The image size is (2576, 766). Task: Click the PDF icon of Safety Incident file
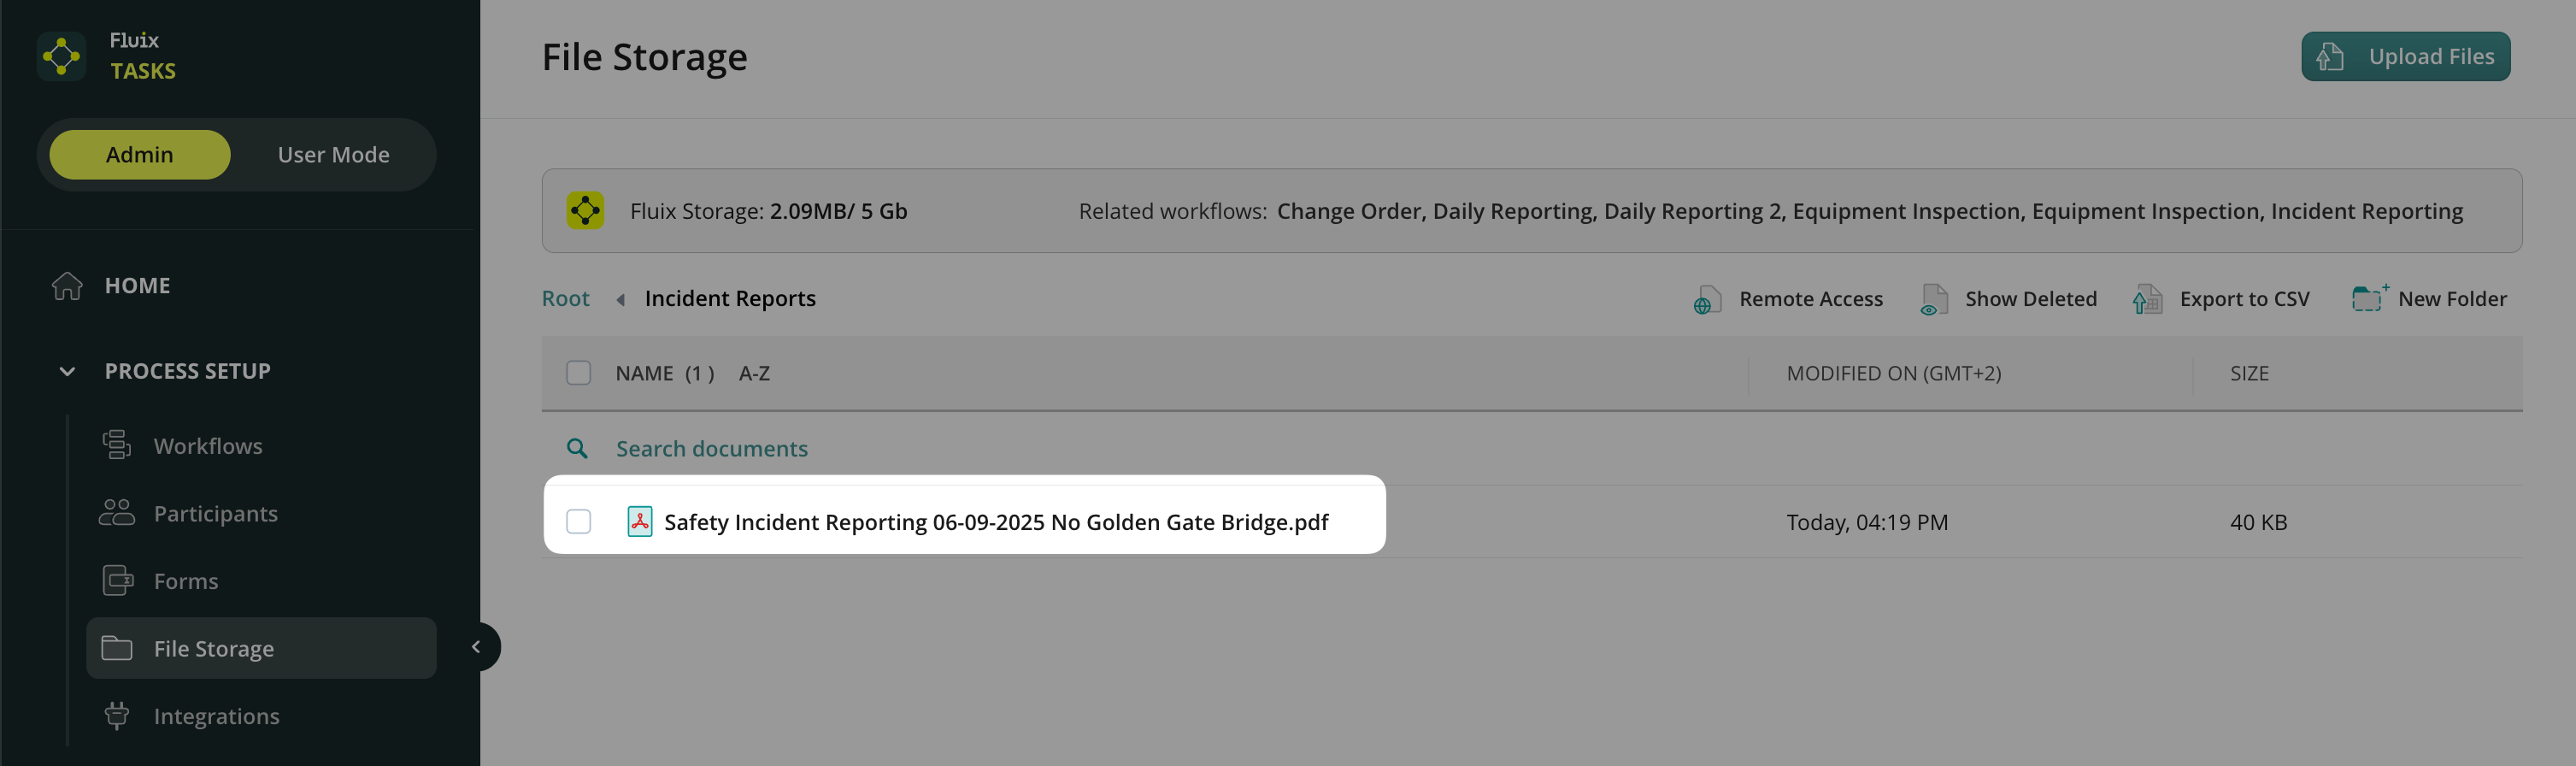(x=639, y=522)
